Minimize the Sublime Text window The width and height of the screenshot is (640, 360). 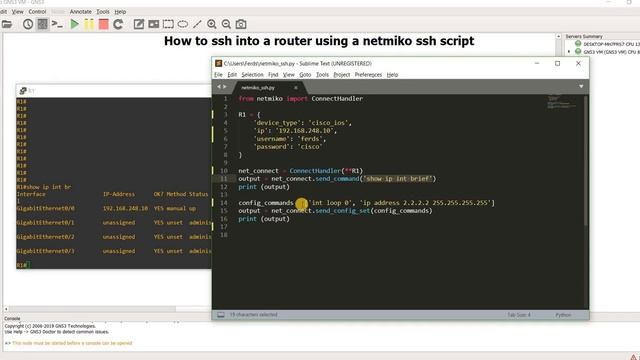537,63
